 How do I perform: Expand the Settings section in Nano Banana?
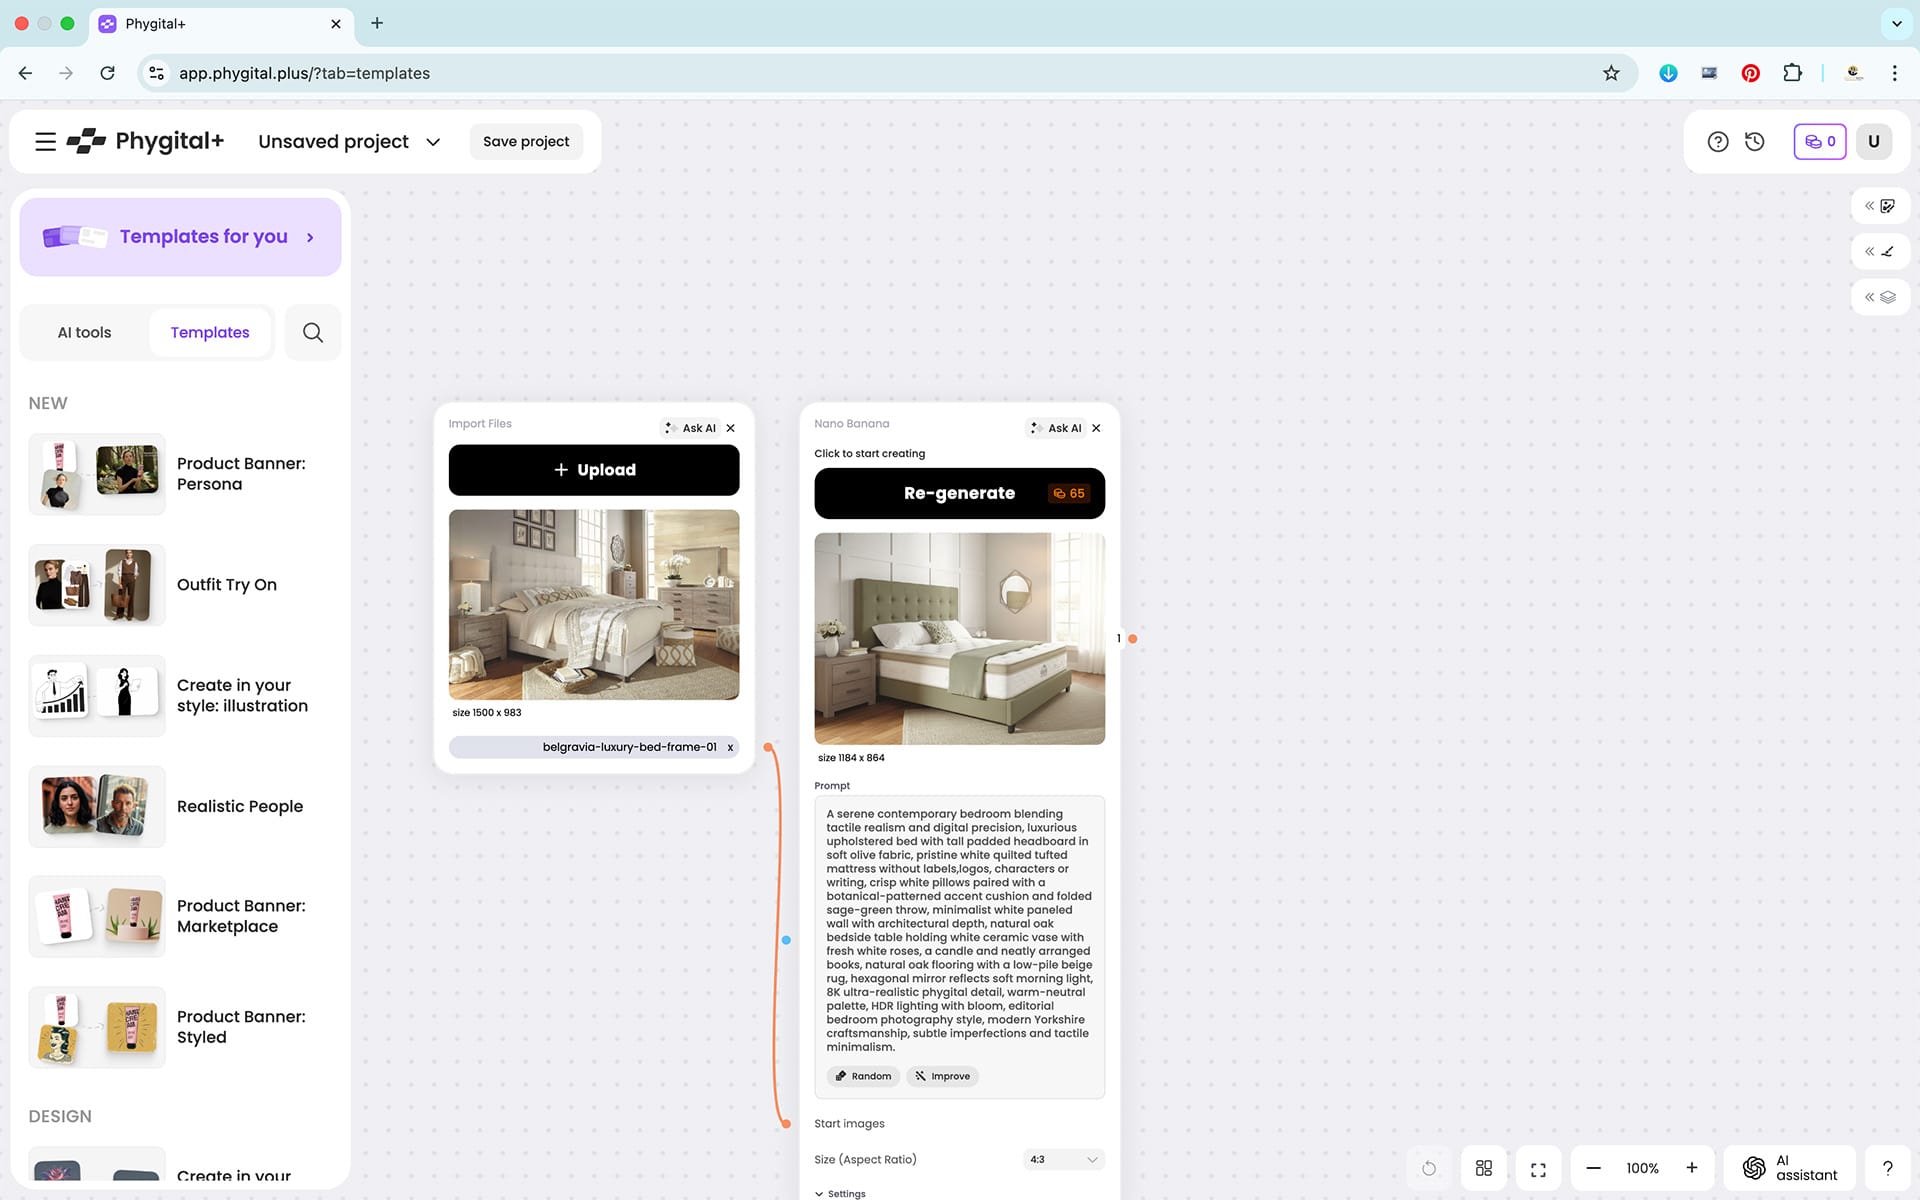(x=840, y=1193)
